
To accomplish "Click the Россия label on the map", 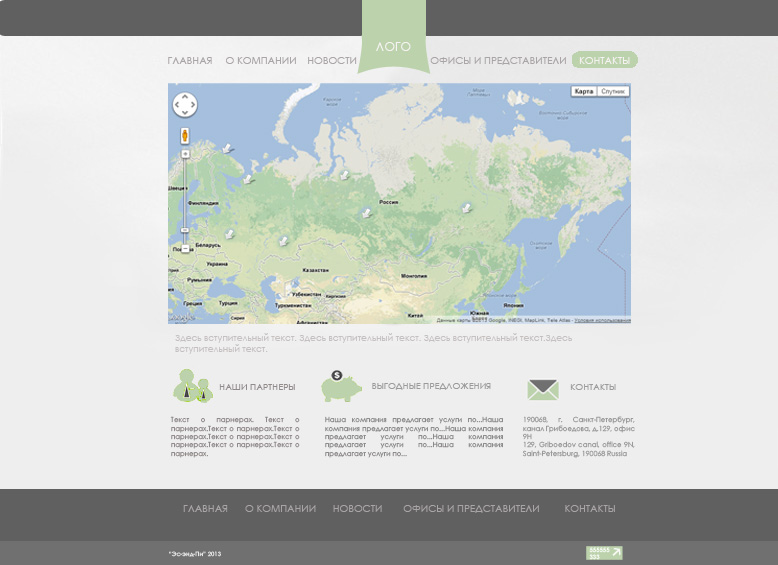I will coord(389,202).
